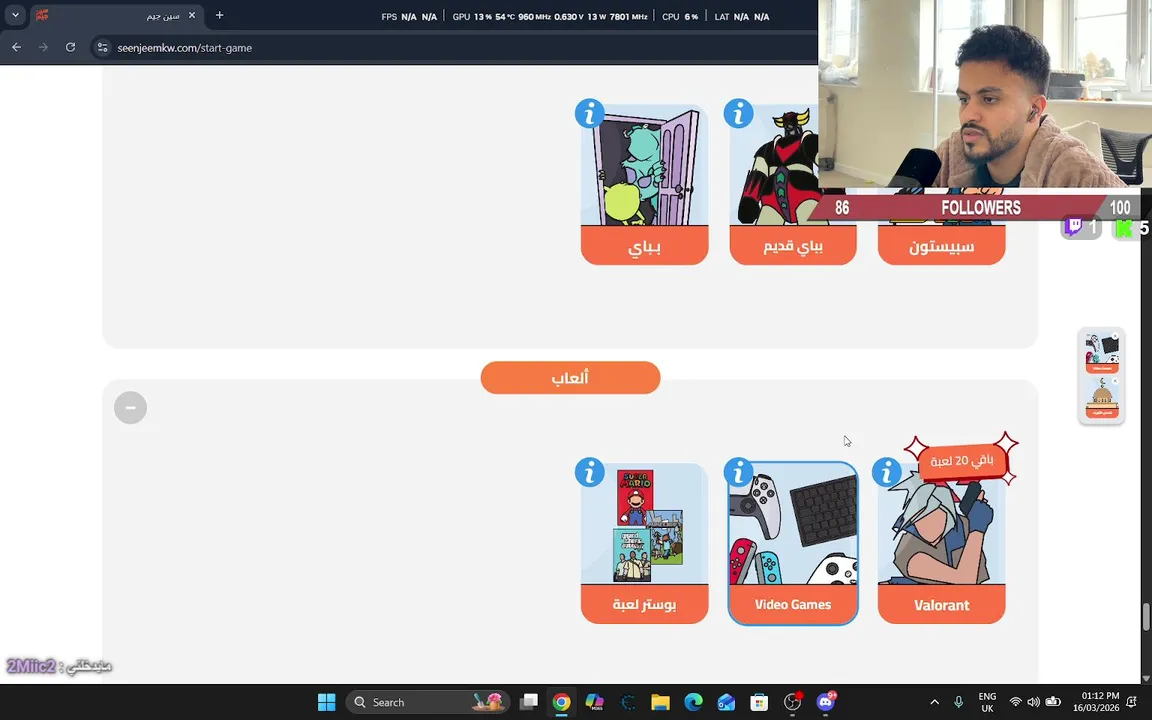
Task: Open Google Chrome from taskbar
Action: (x=561, y=702)
